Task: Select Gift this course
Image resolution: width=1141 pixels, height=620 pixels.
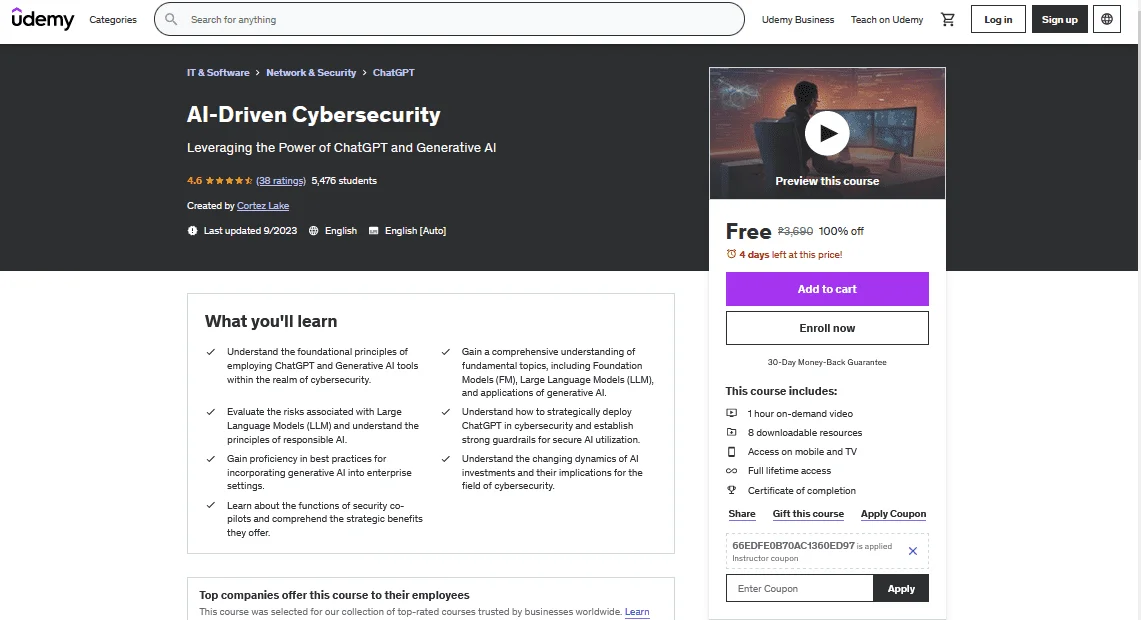Action: point(808,514)
